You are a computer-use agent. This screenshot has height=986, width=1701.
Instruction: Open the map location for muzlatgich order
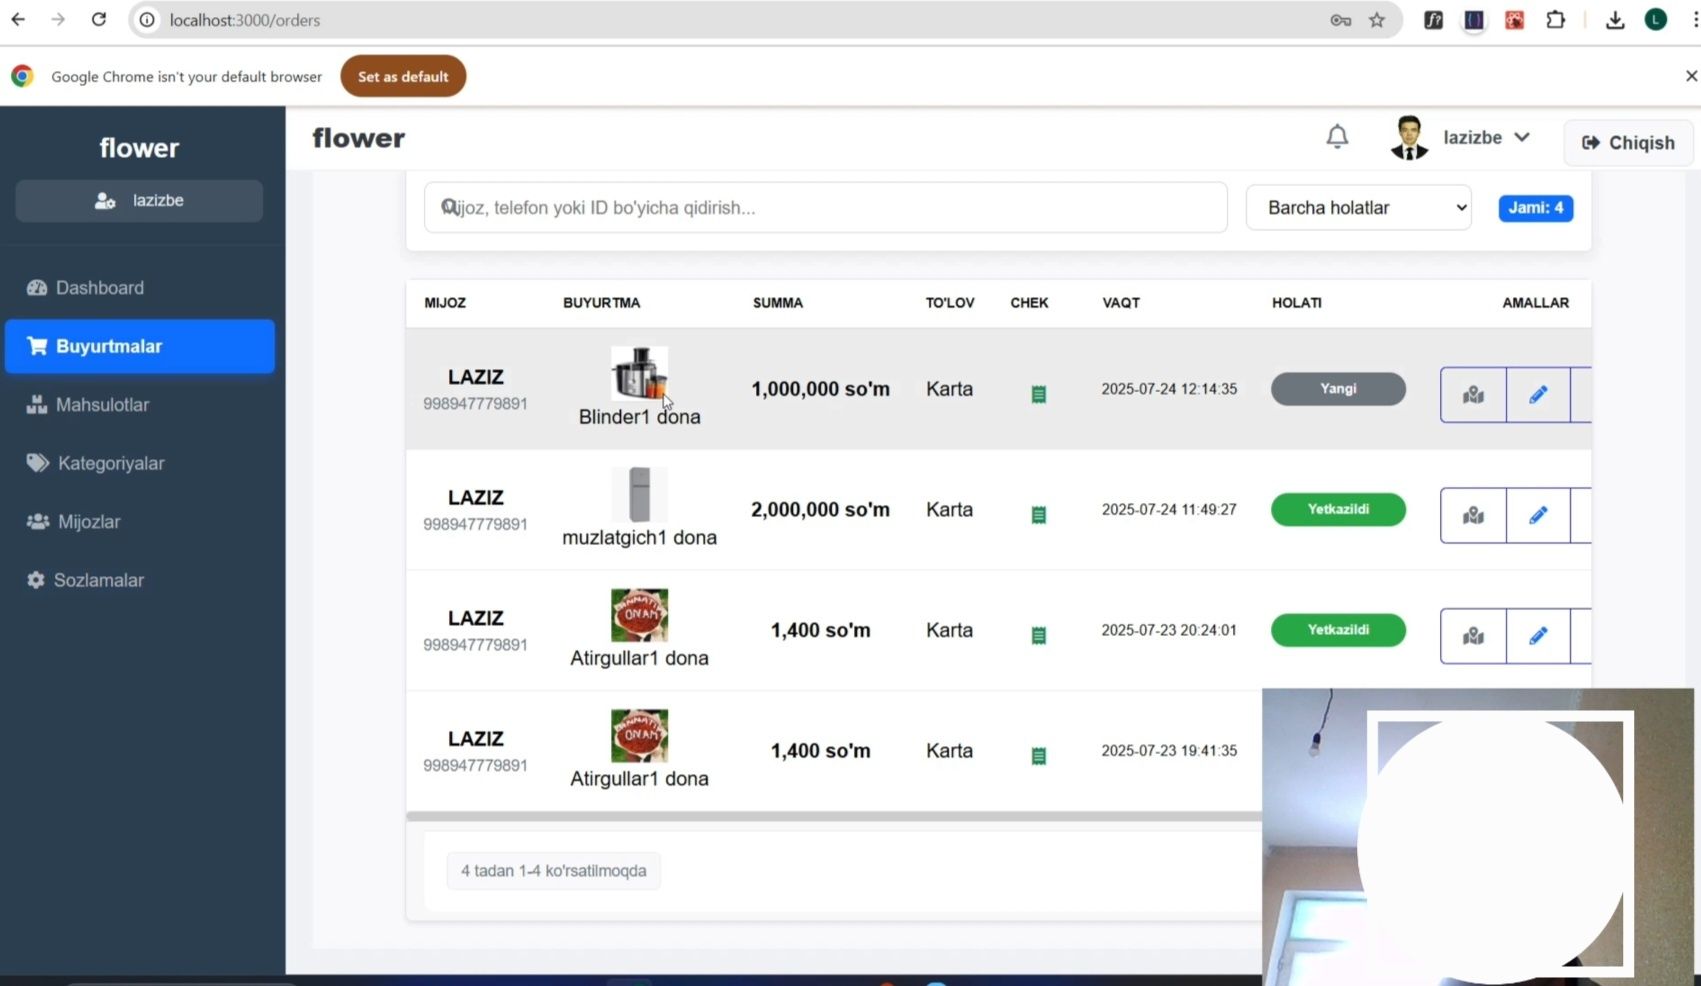(x=1473, y=515)
